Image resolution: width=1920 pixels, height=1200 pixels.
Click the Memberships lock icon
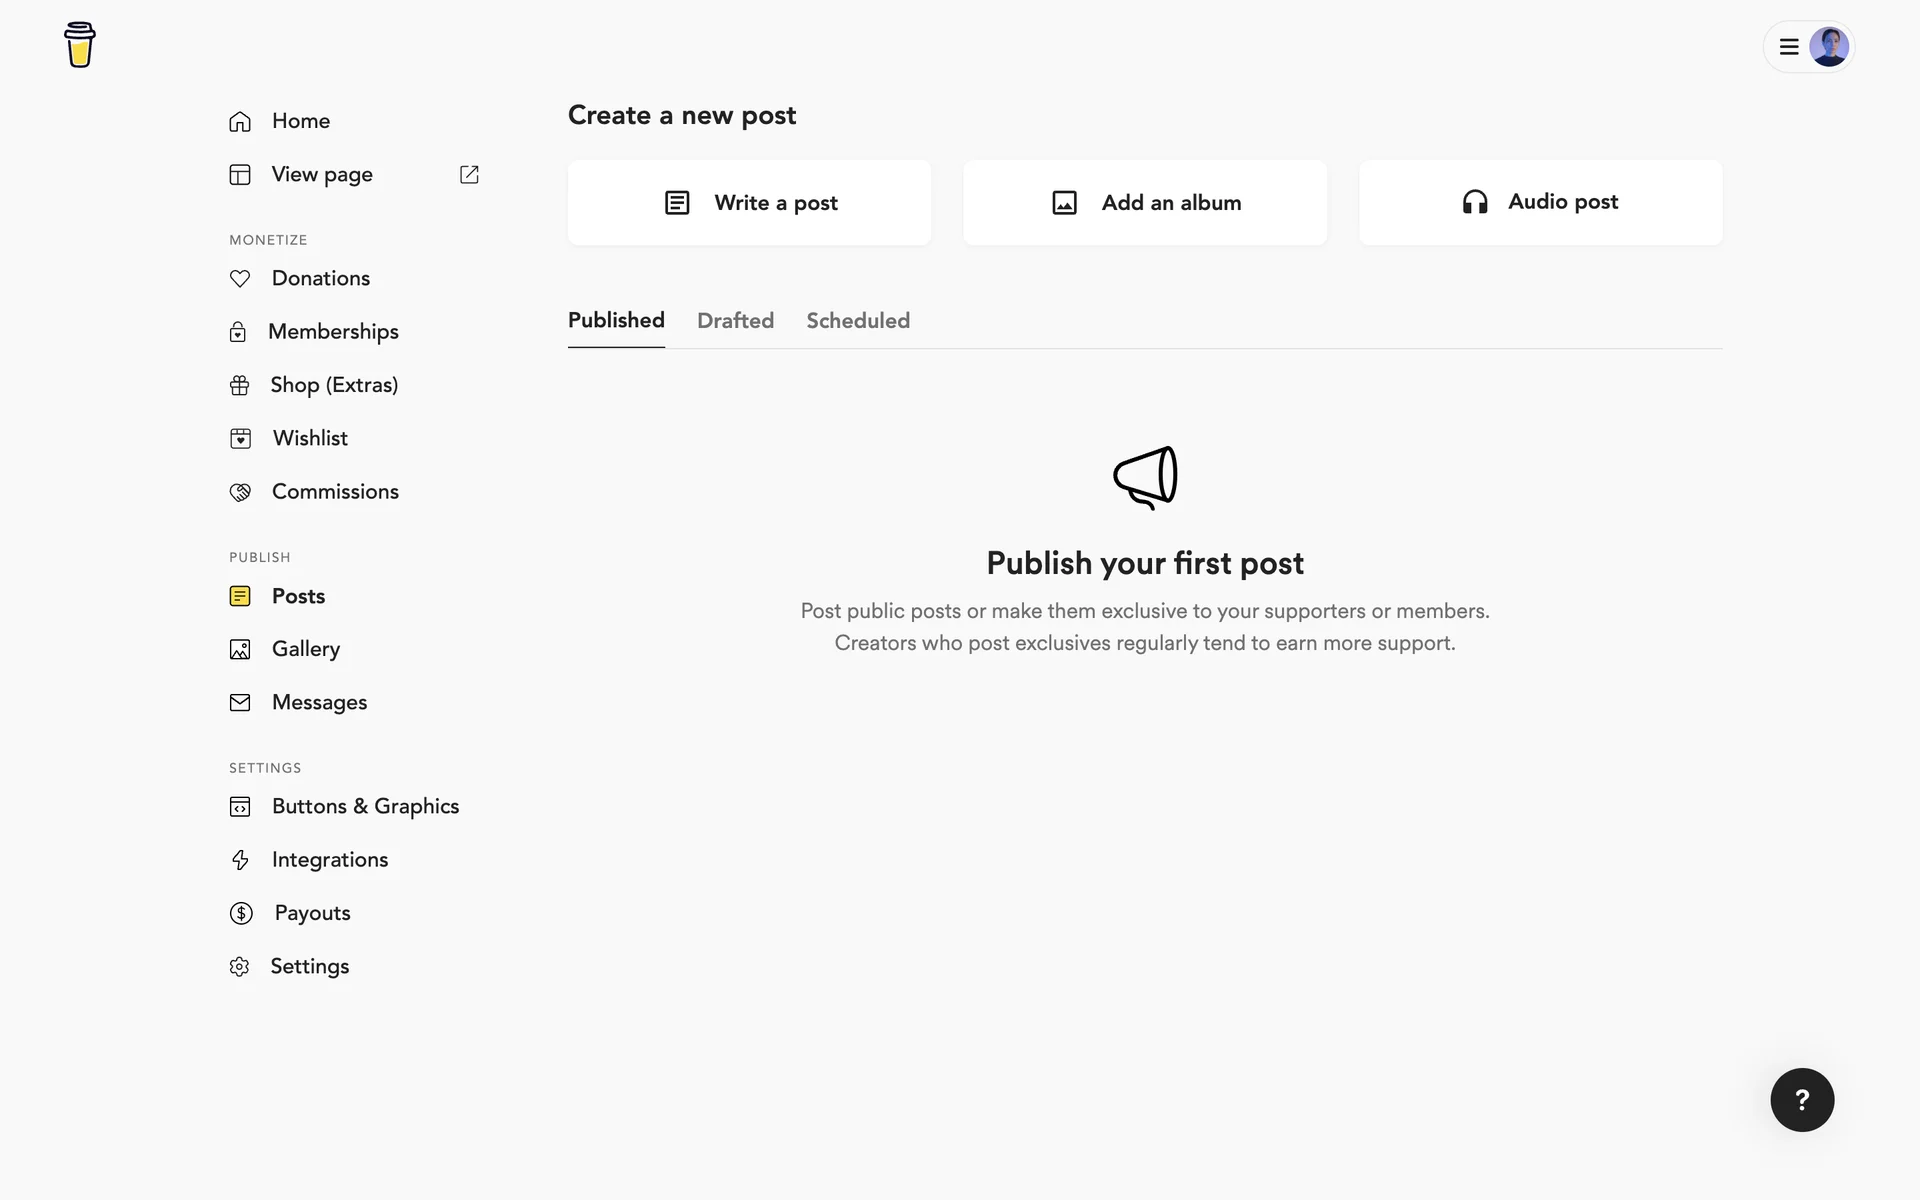(x=238, y=332)
